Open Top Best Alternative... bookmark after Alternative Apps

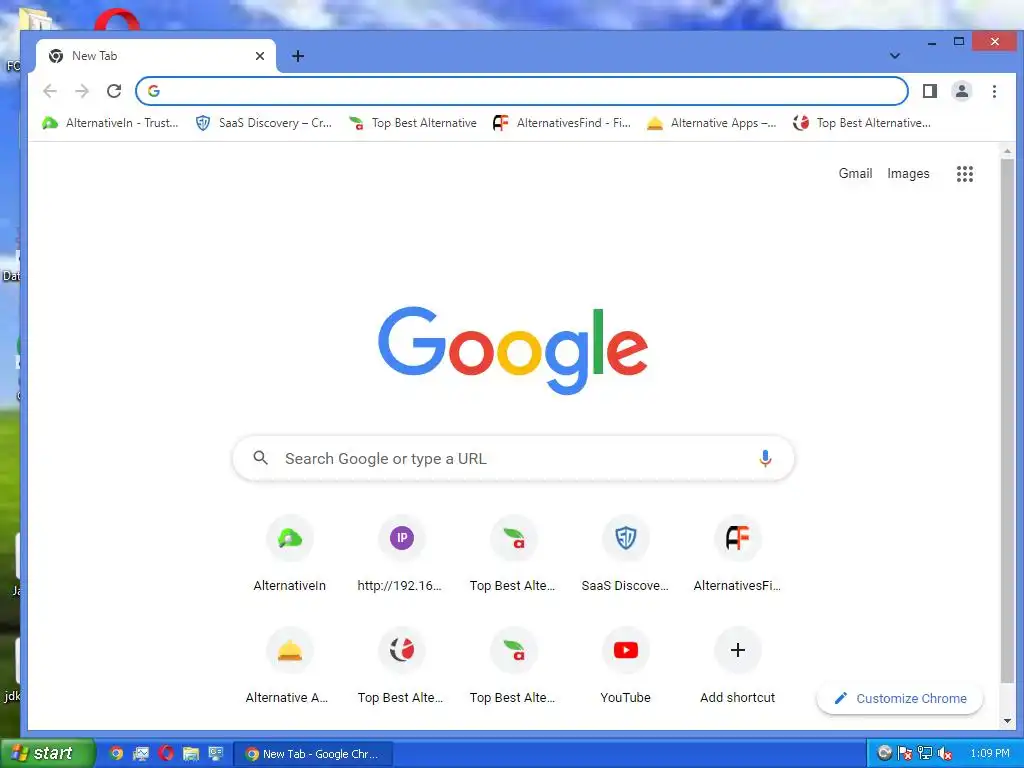[862, 123]
